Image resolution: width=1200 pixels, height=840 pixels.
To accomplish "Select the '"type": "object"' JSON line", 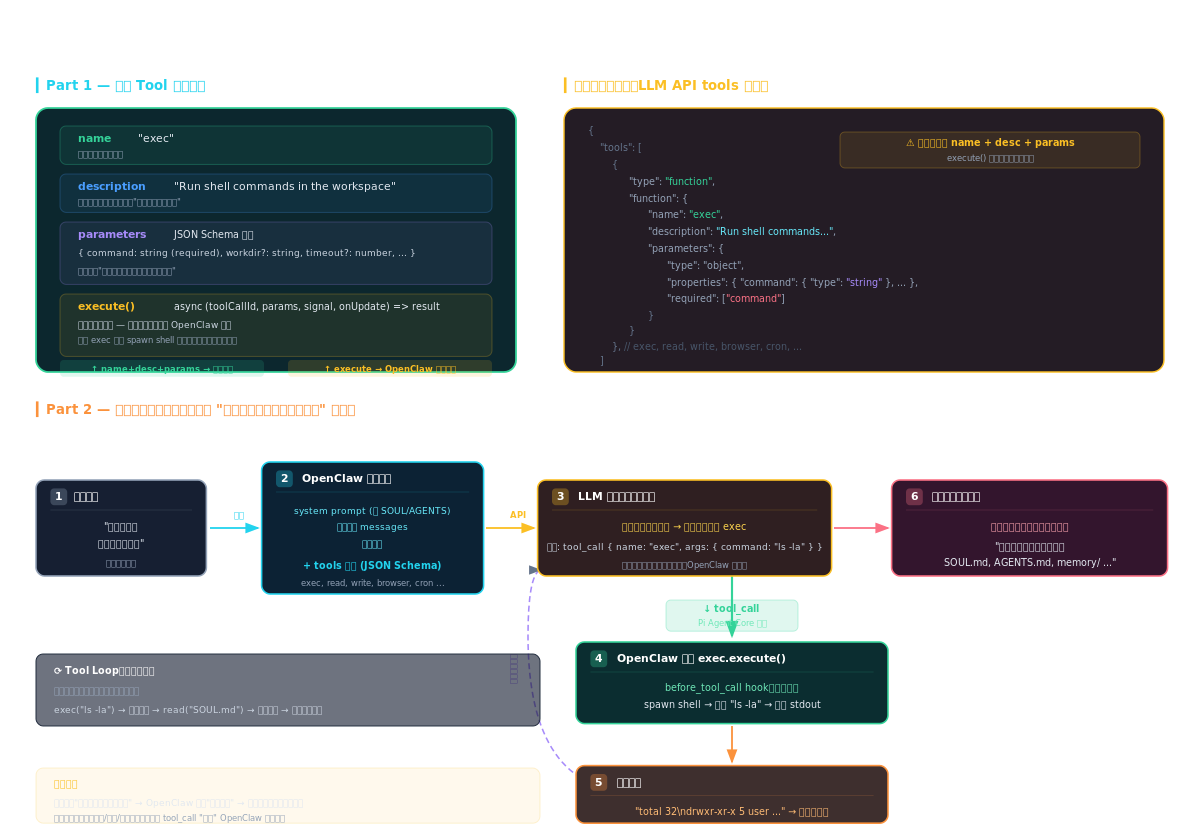I will pos(705,266).
